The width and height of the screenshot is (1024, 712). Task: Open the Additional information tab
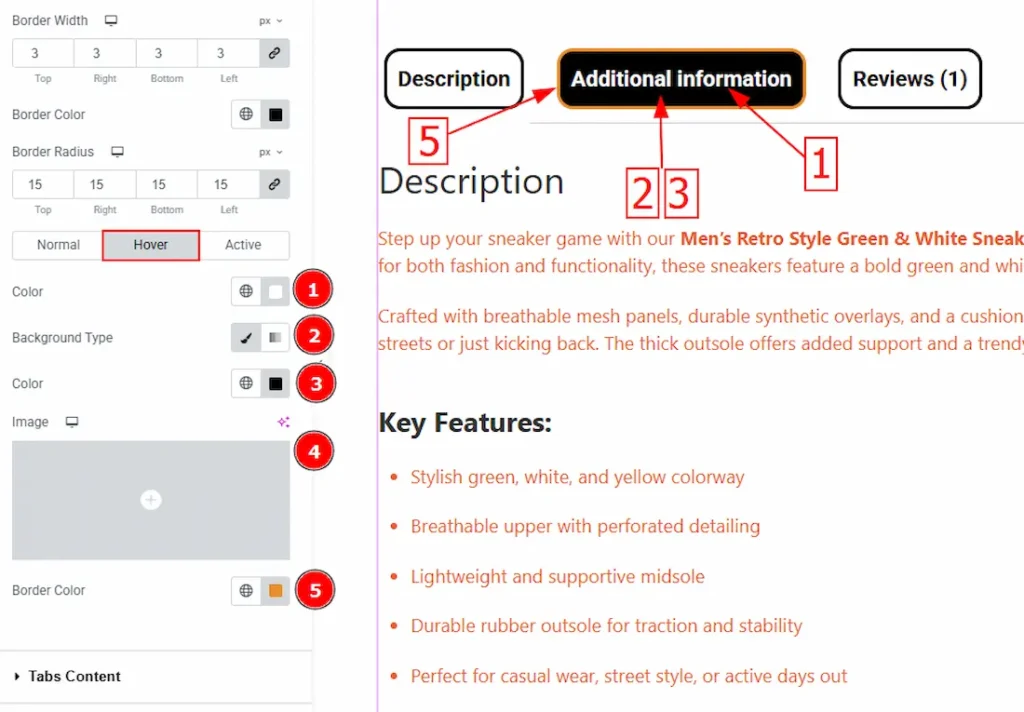[681, 79]
